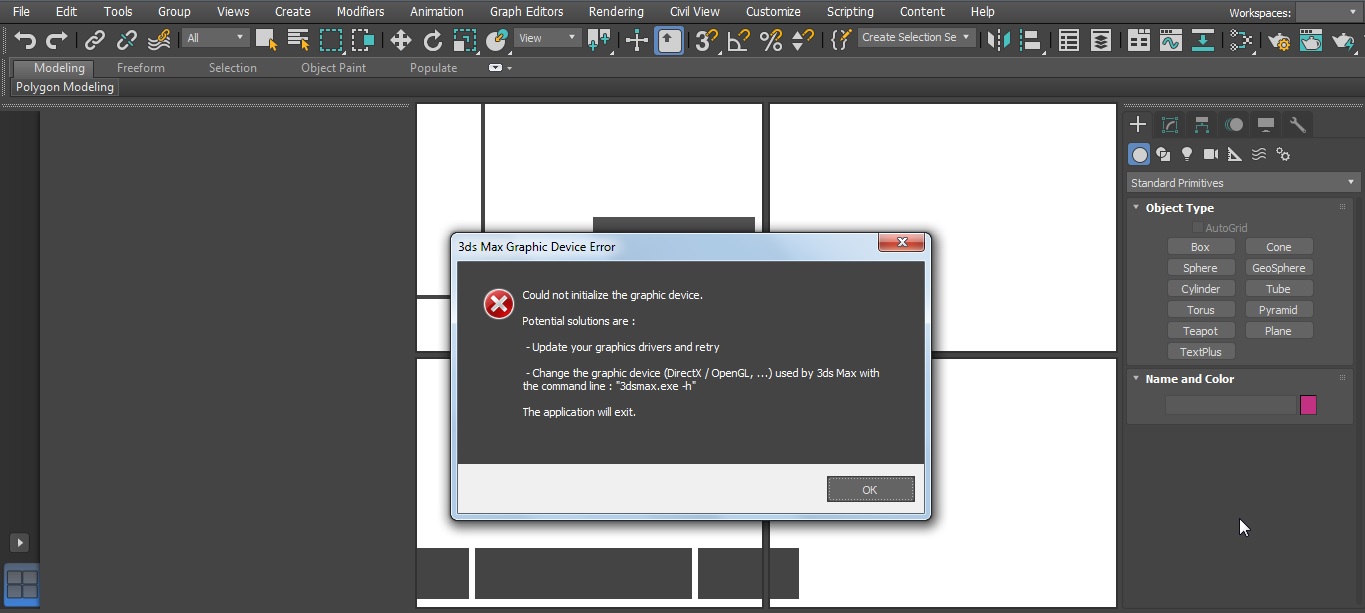This screenshot has width=1365, height=613.
Task: Toggle Window/Crossing selection mode
Action: (x=362, y=40)
